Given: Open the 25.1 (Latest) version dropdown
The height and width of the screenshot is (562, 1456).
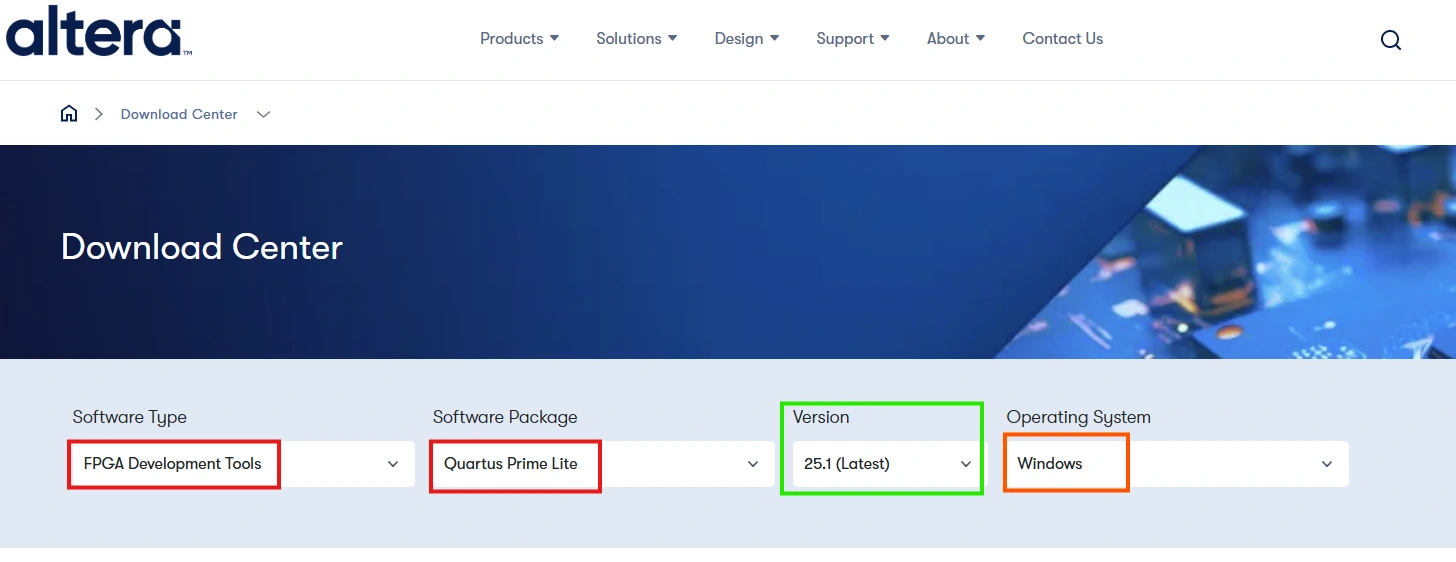Looking at the screenshot, I should [x=883, y=464].
